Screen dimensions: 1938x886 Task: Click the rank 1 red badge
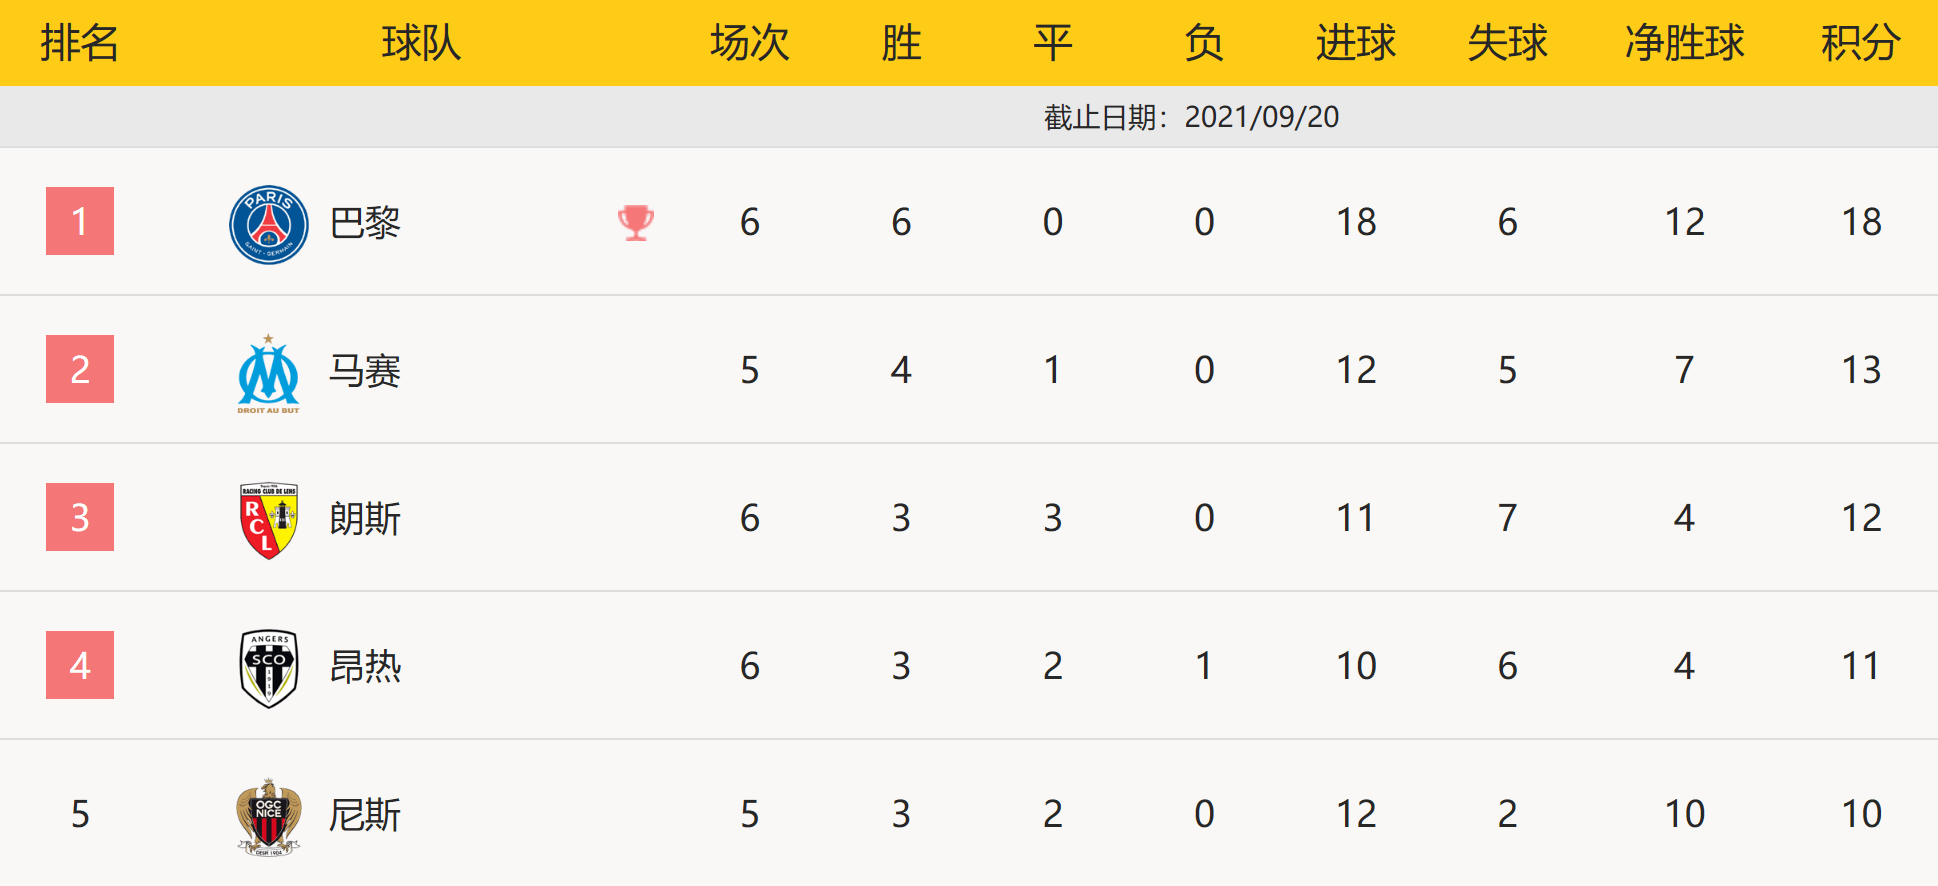[80, 221]
